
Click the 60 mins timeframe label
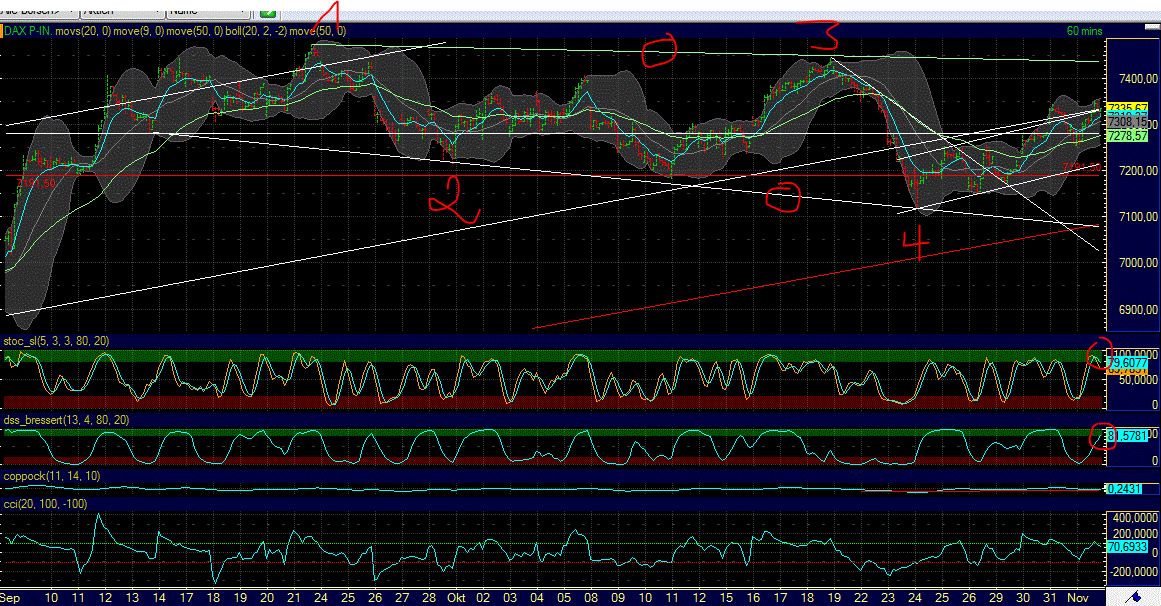1085,31
